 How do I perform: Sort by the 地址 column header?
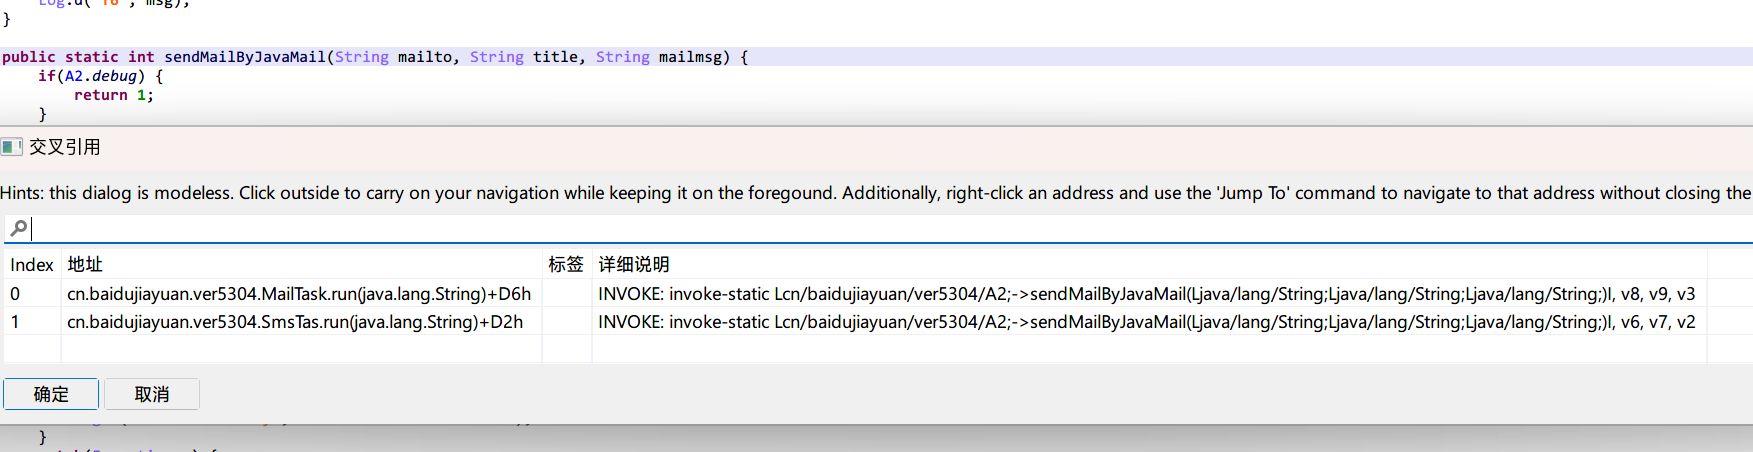(85, 264)
